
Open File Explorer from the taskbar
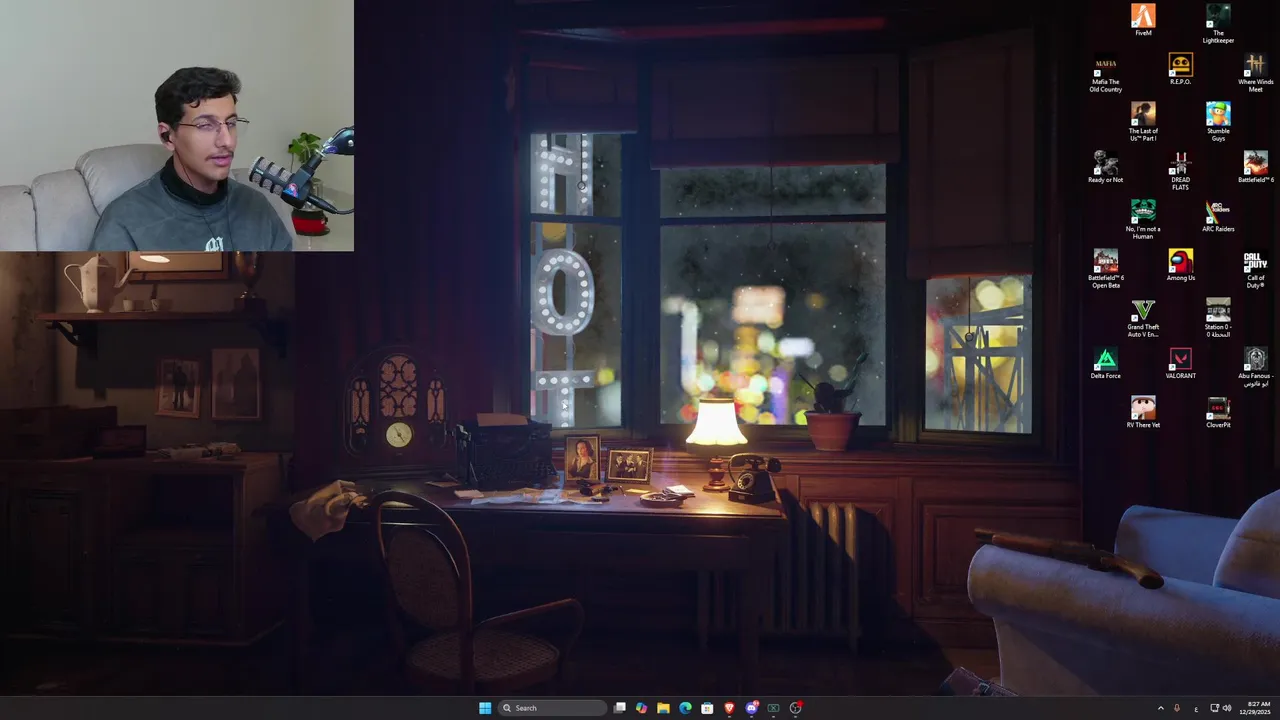tap(663, 708)
